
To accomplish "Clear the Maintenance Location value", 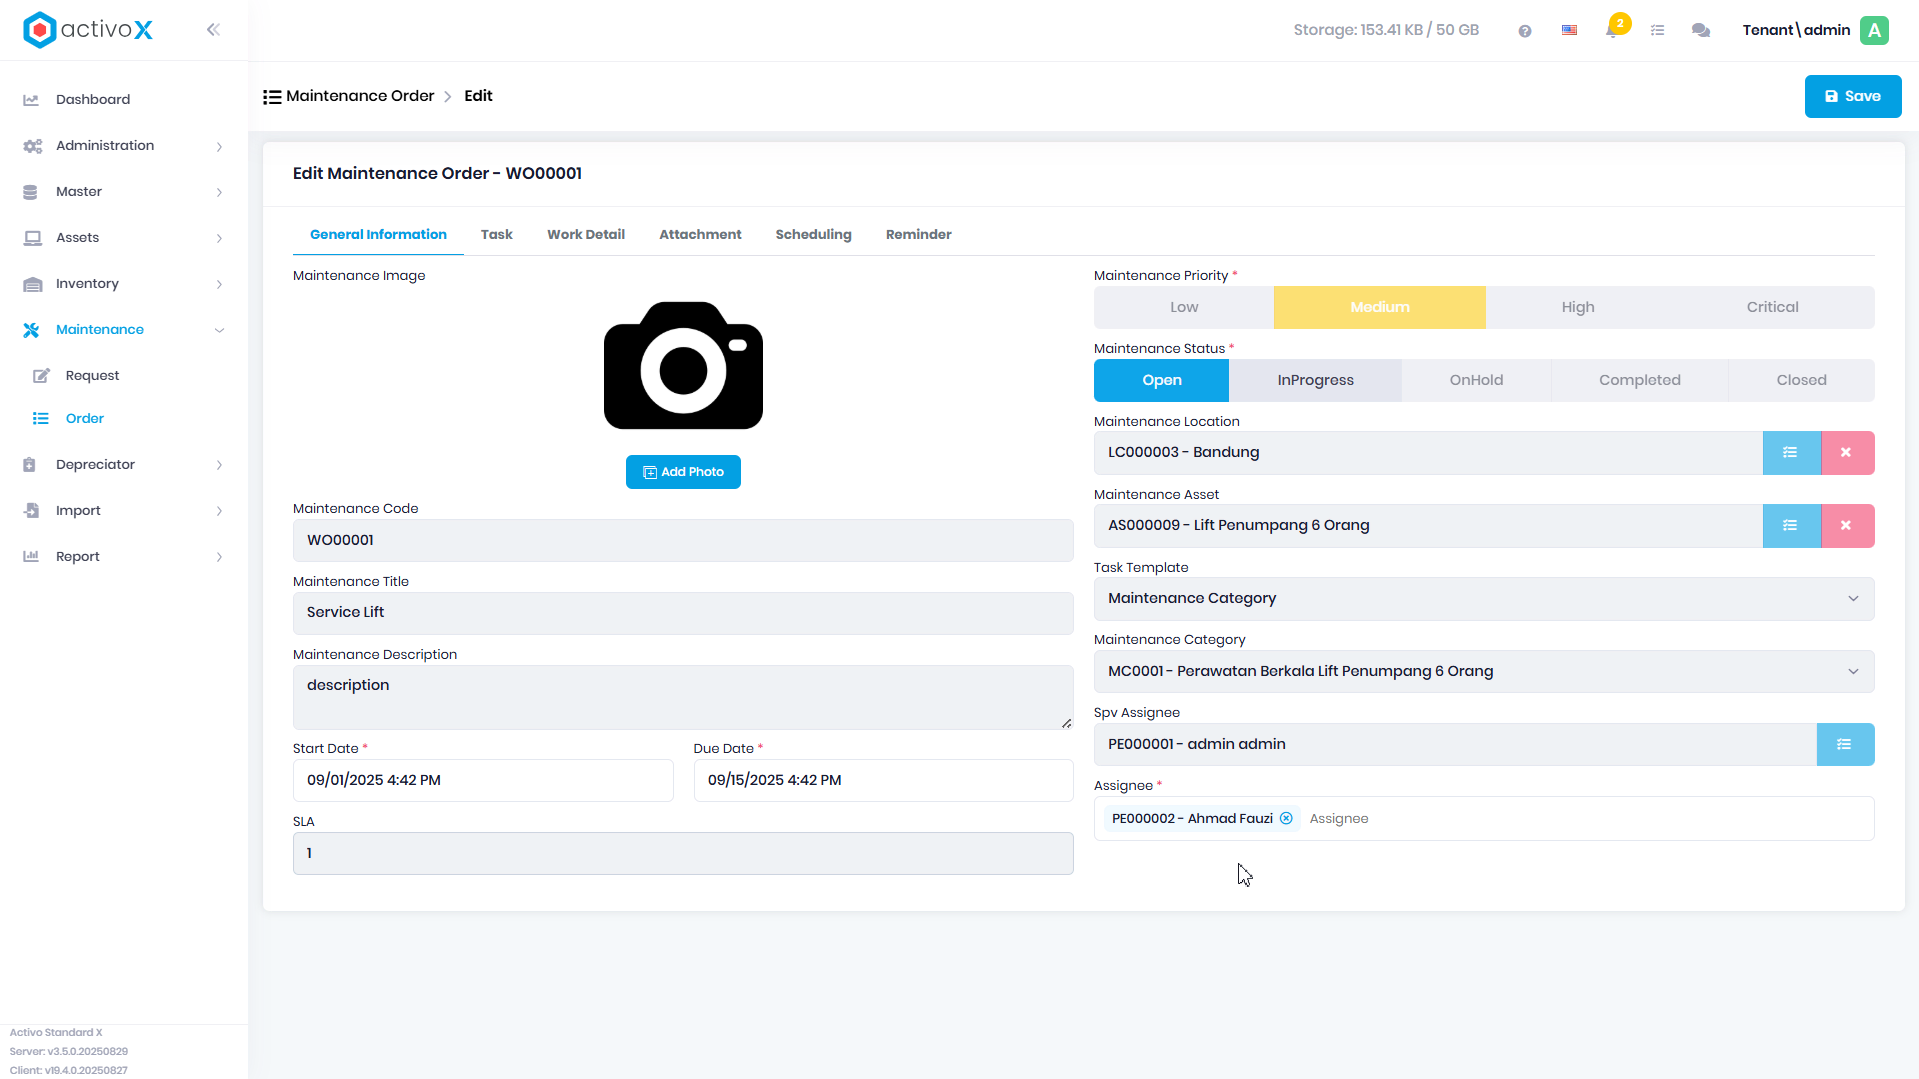I will [1847, 453].
